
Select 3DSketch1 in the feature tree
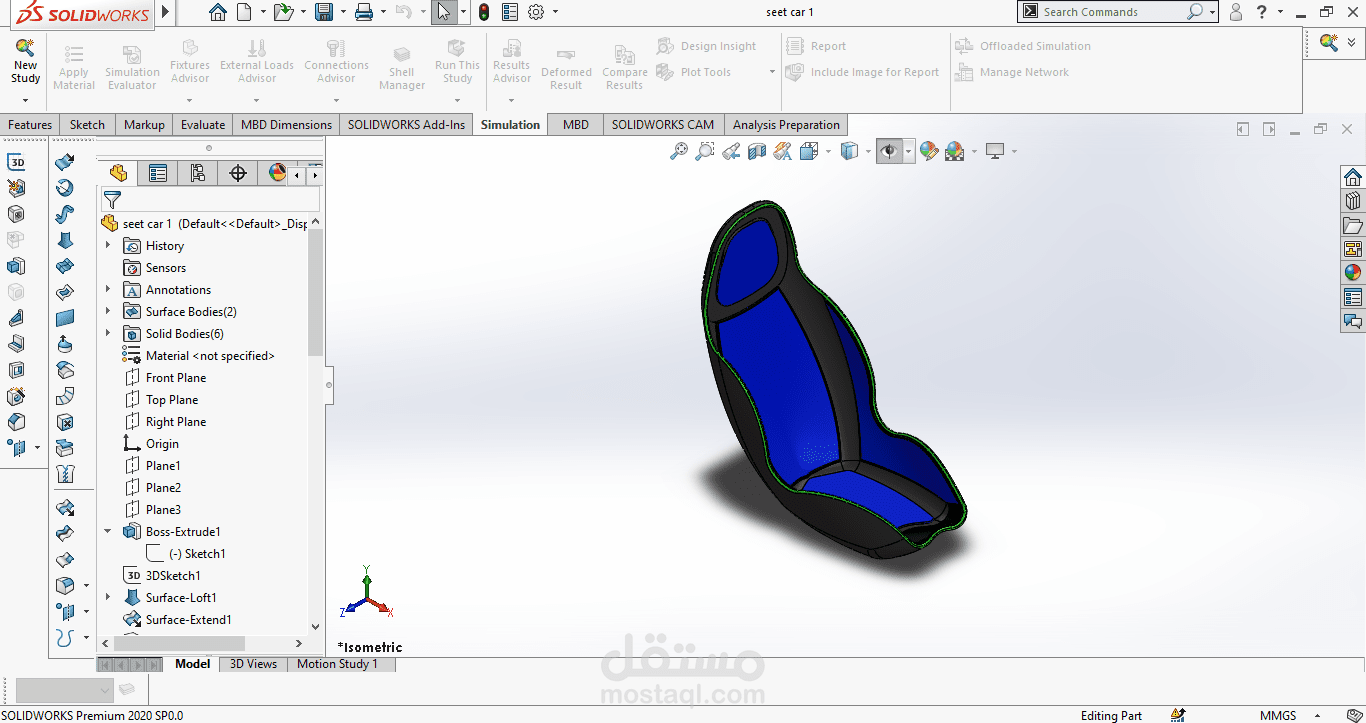(x=173, y=576)
